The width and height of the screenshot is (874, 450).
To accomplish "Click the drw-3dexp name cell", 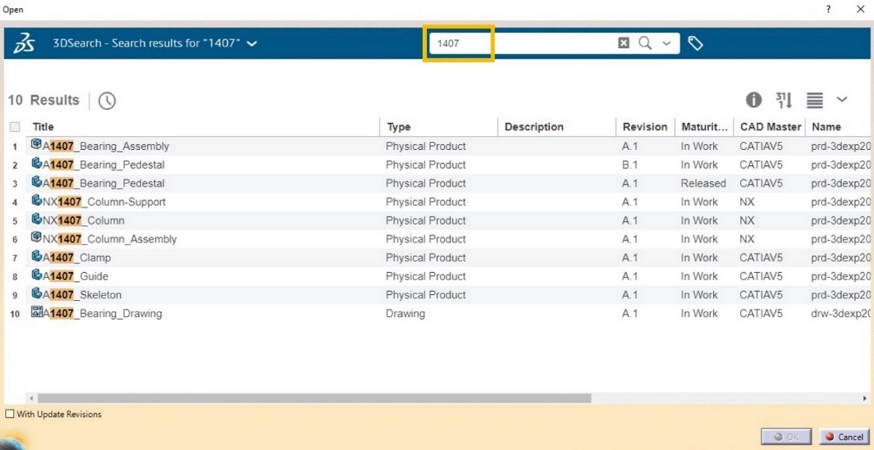I will point(841,313).
